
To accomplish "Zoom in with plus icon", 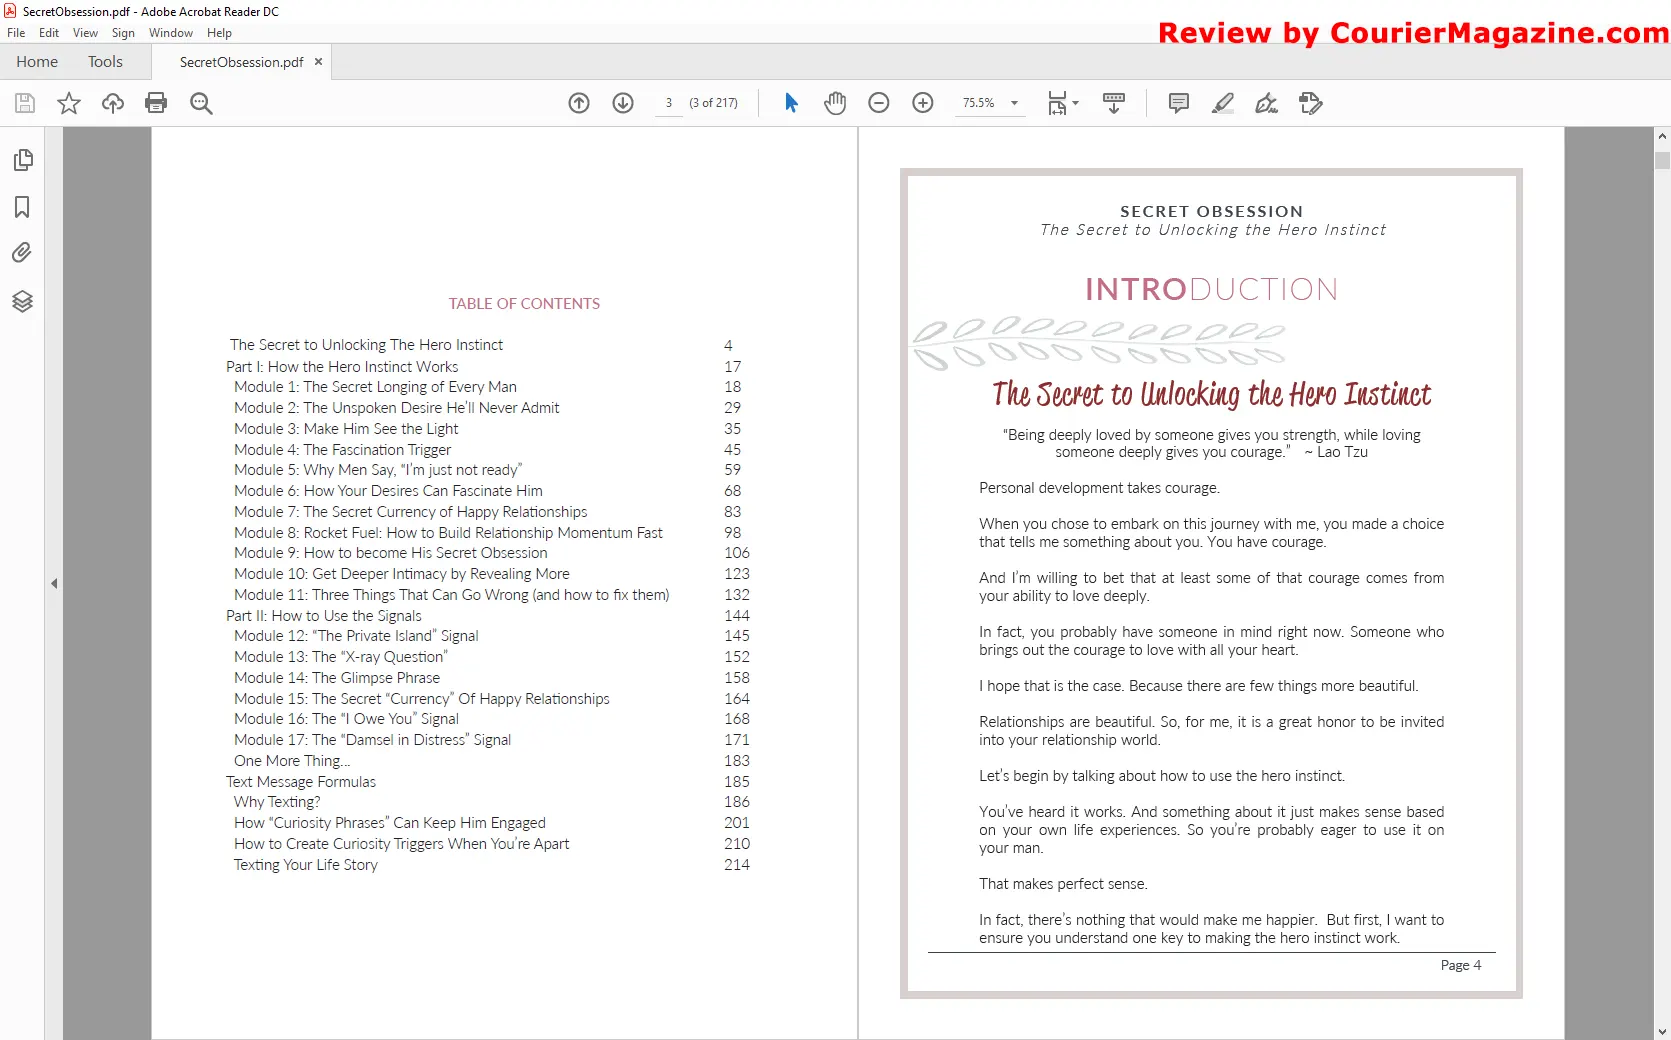I will (x=923, y=103).
